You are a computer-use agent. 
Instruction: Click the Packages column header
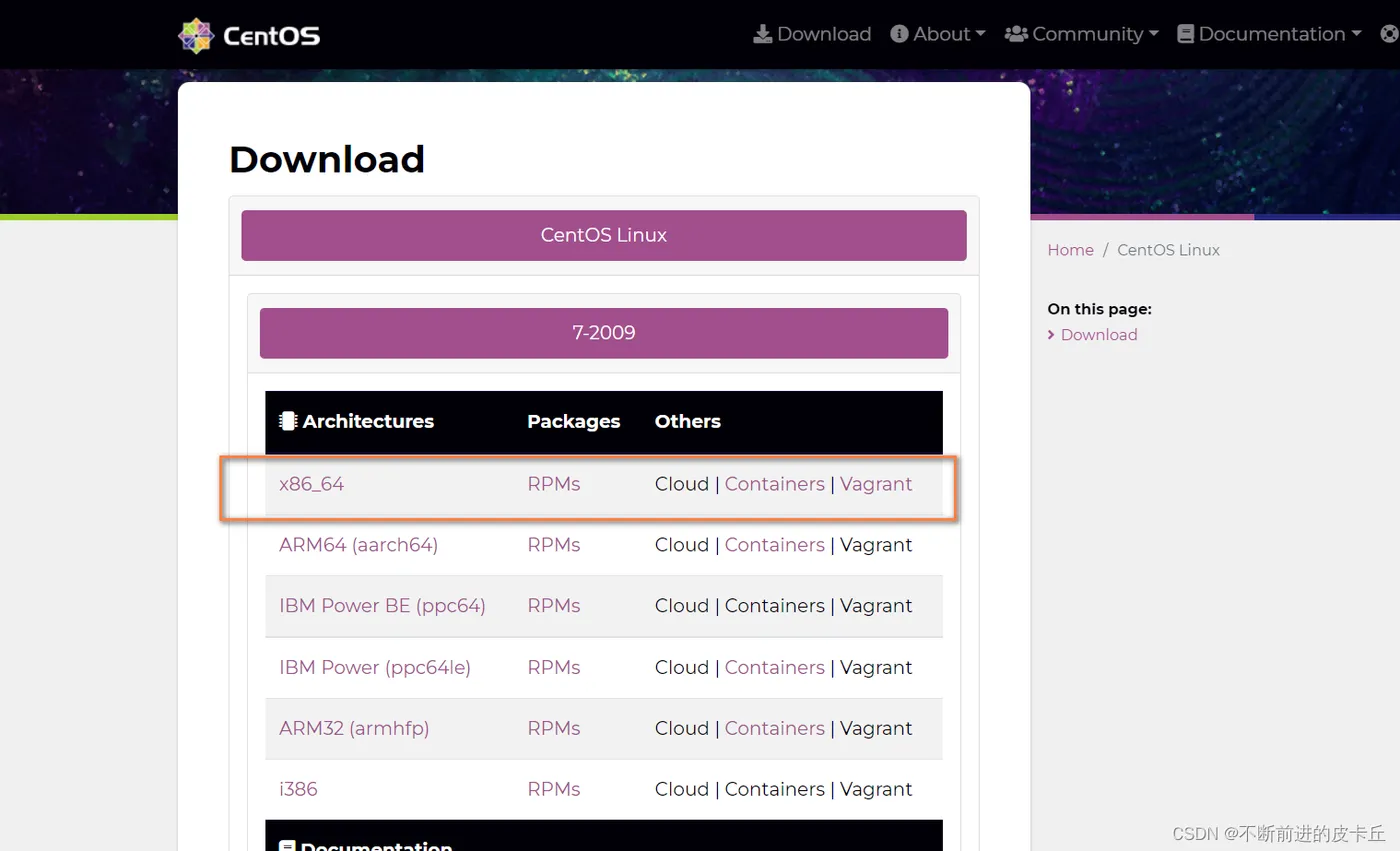tap(574, 421)
